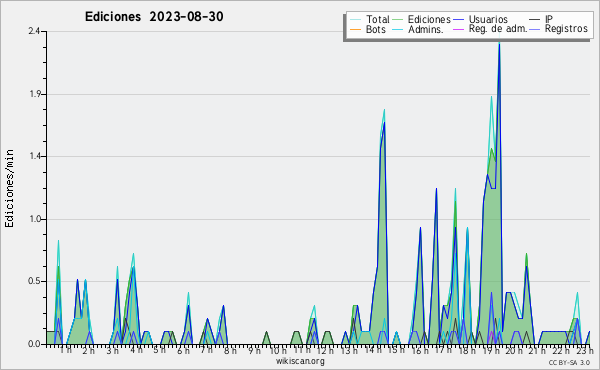Viewport: 600px width, 370px height.
Task: Click the 0.5 y-axis value
Action: 34,282
